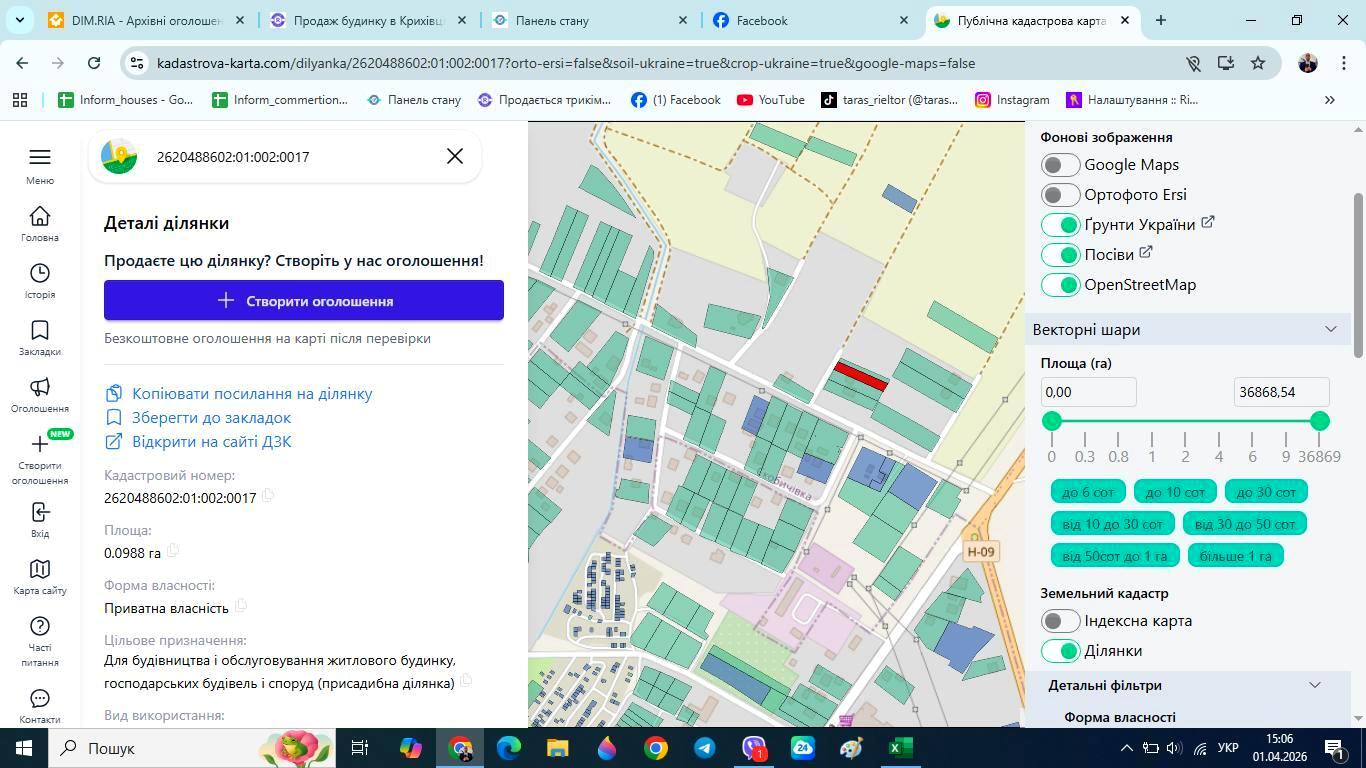This screenshot has width=1366, height=768.
Task: Click the minimum area input 0,00
Action: click(1088, 392)
